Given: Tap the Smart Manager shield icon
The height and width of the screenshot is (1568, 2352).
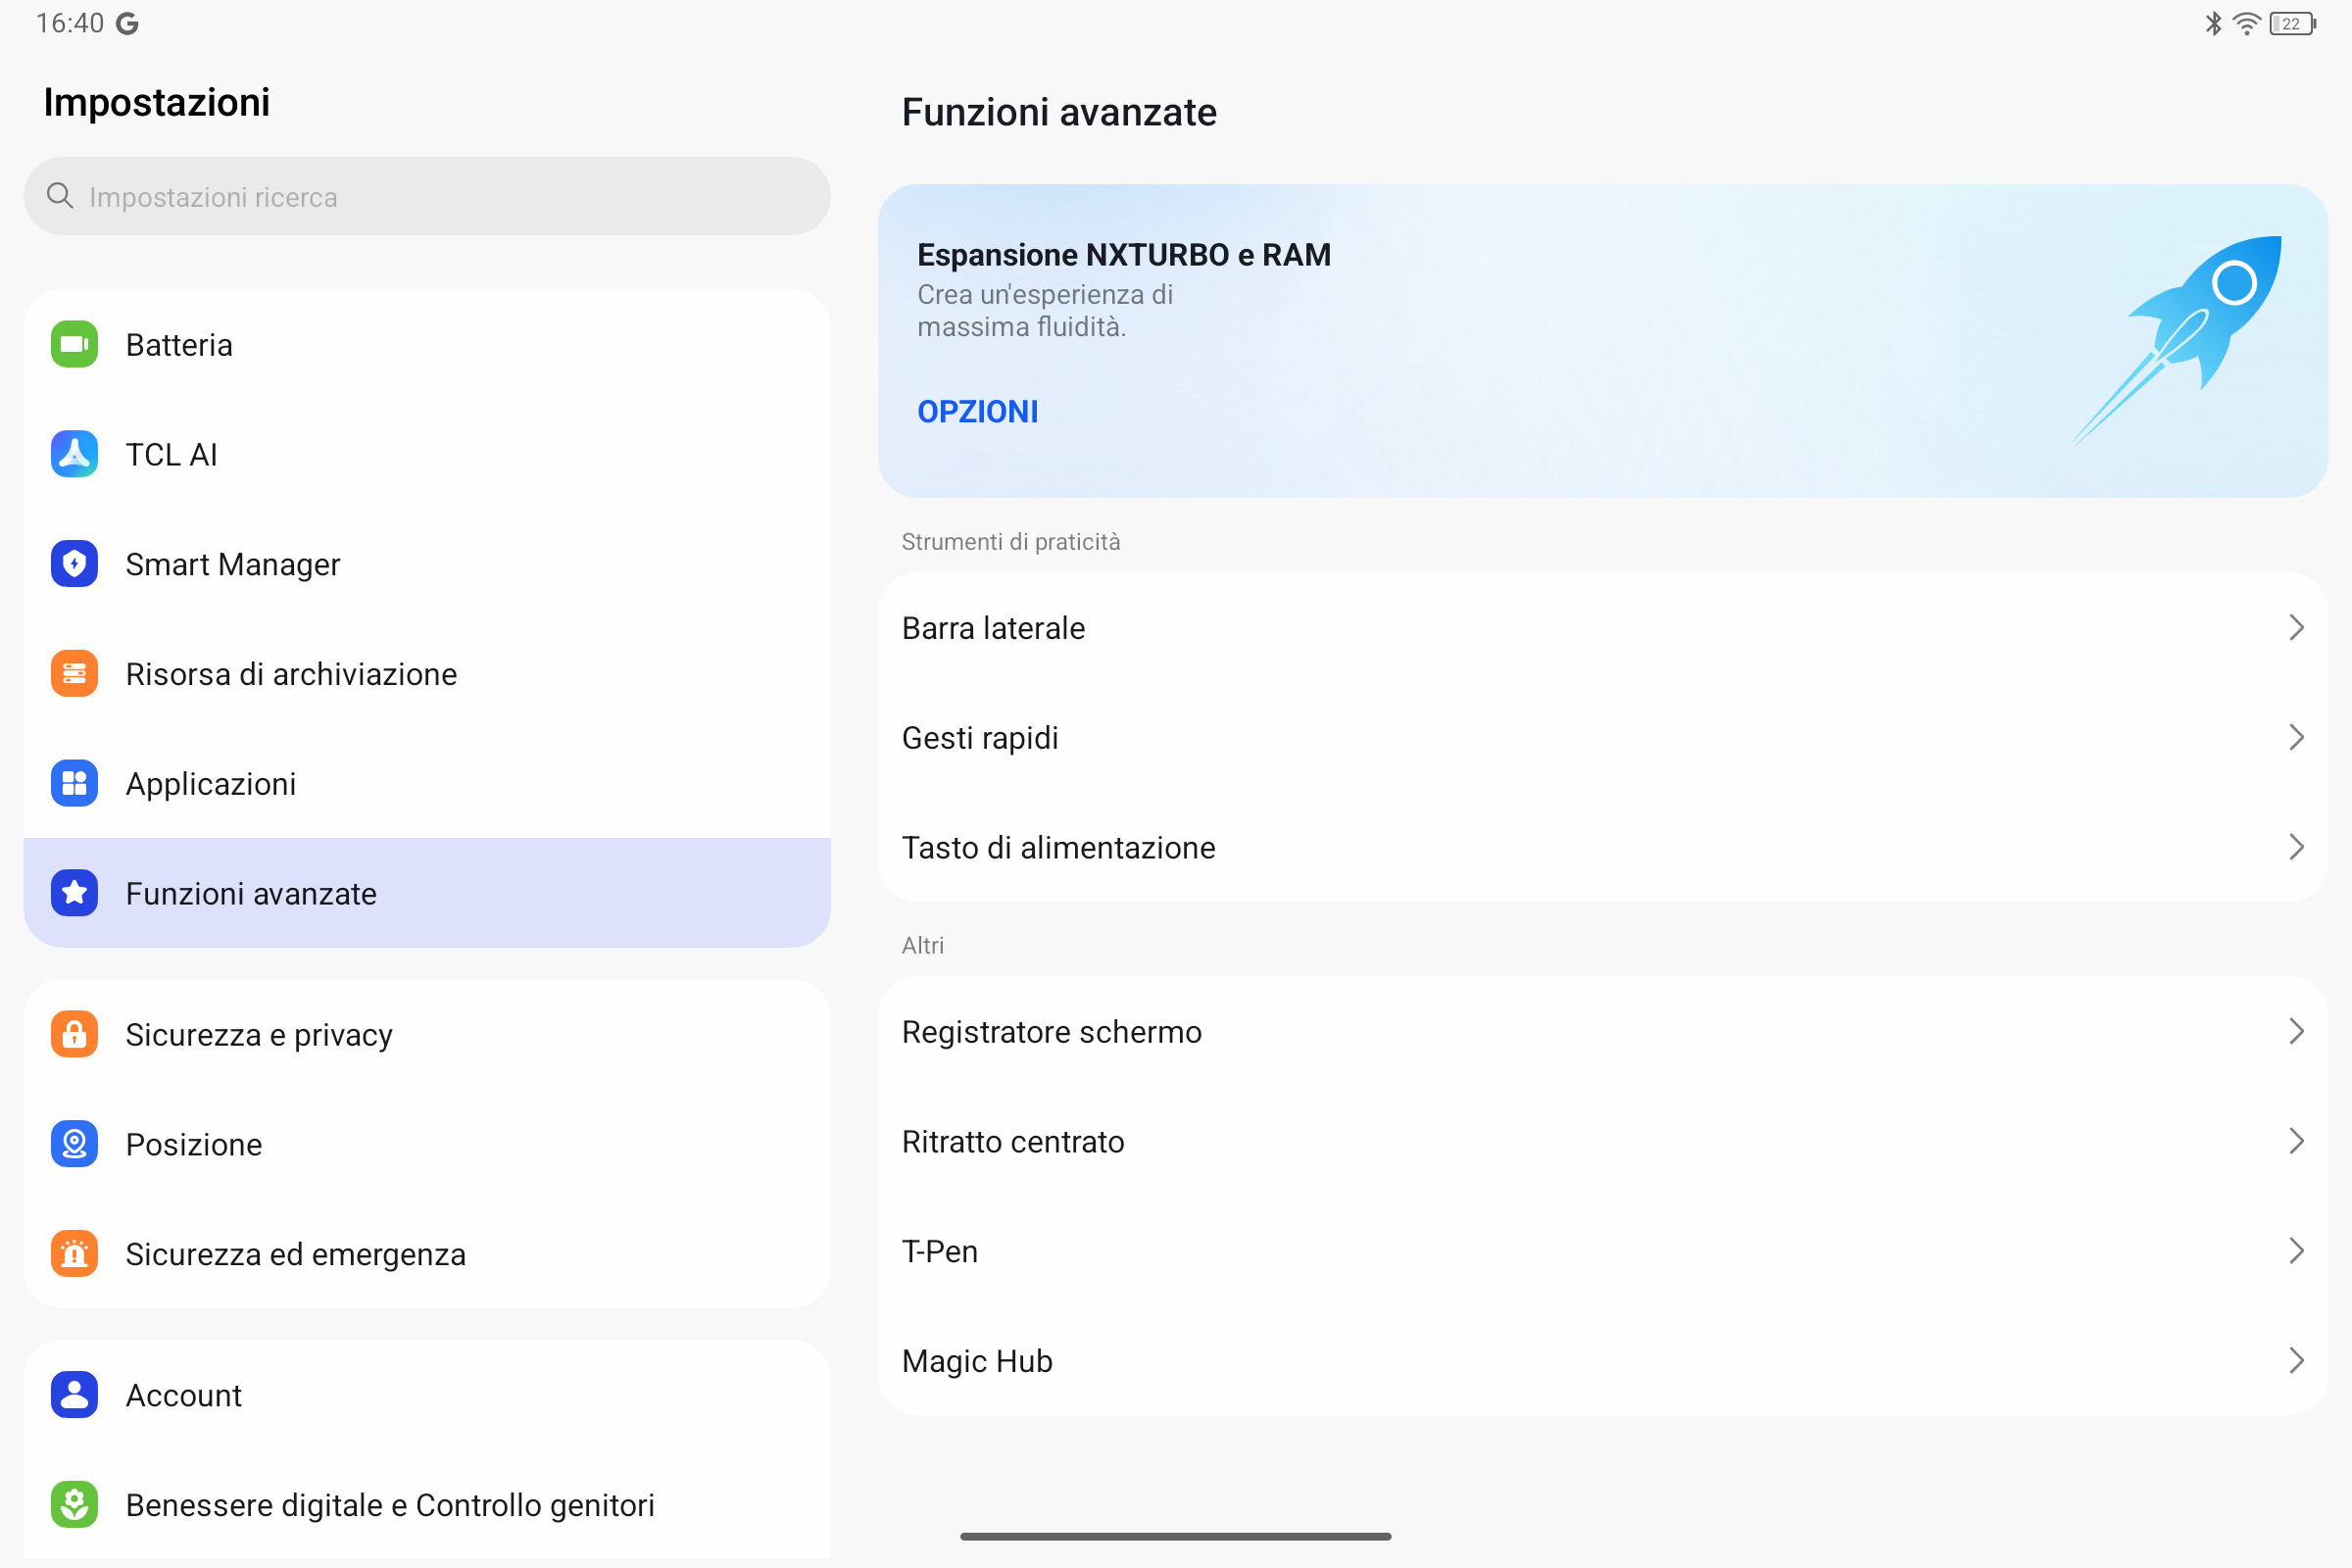Looking at the screenshot, I should coord(74,564).
